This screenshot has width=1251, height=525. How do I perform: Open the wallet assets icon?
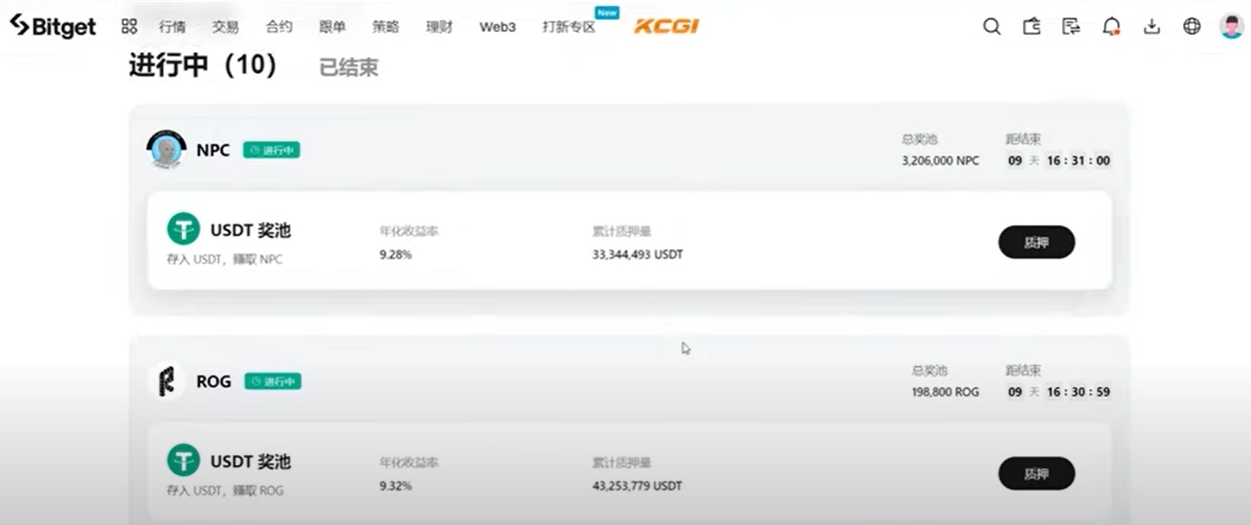[1032, 27]
